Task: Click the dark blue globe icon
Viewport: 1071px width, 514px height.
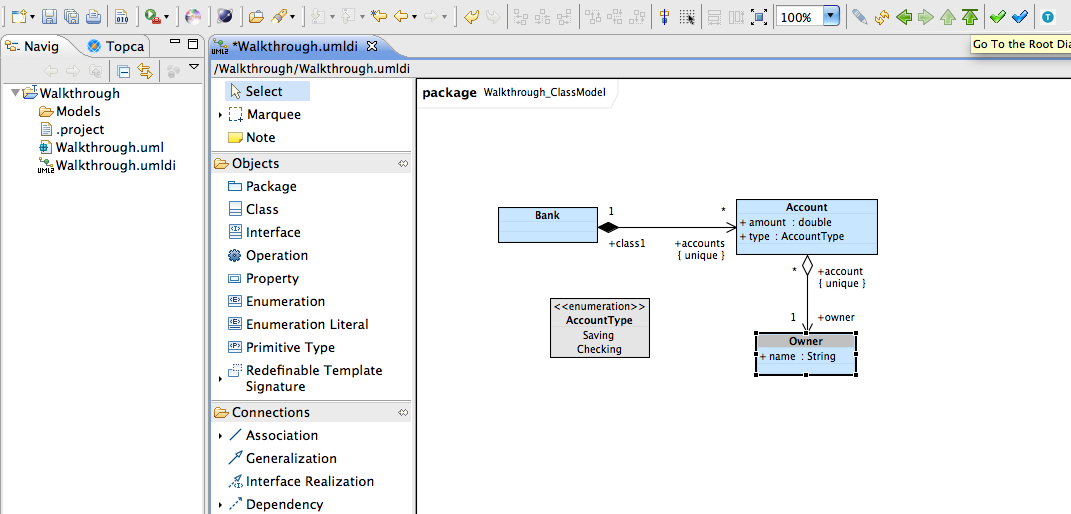Action: pyautogui.click(x=223, y=16)
